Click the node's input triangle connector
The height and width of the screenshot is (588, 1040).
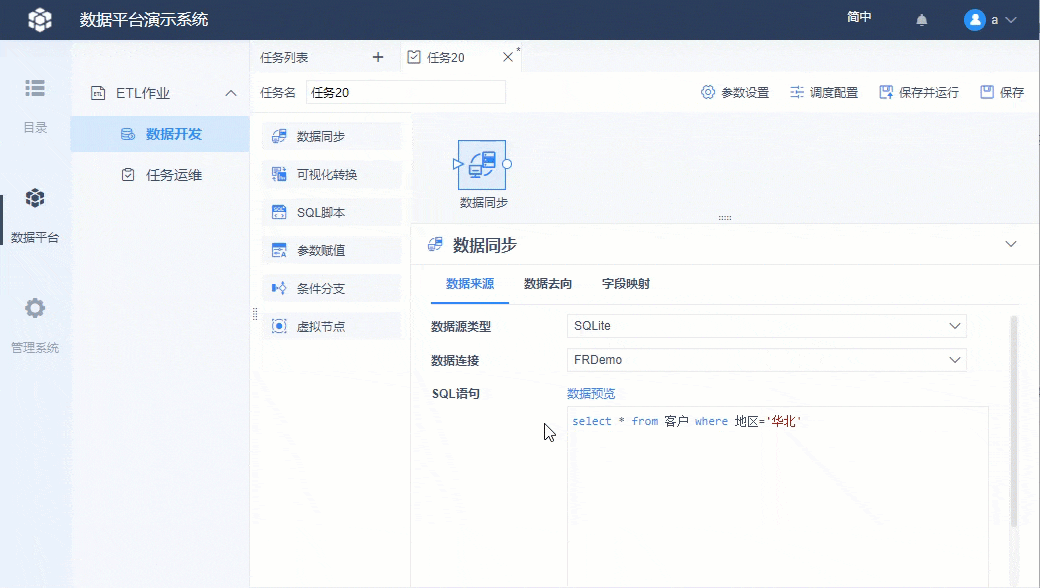coord(457,164)
